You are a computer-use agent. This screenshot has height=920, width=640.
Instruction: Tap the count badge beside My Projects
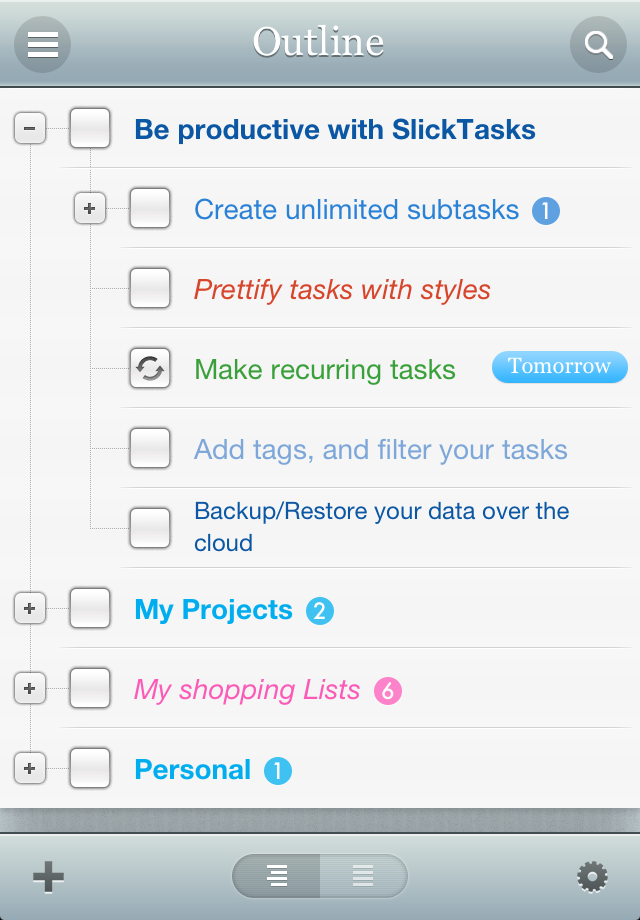319,610
